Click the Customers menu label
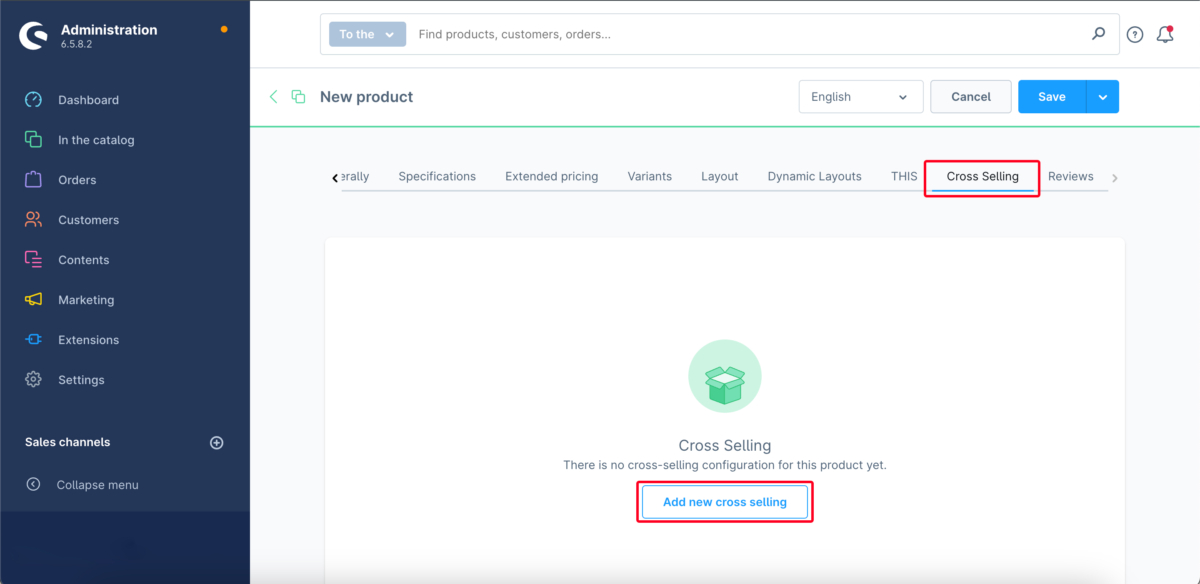The height and width of the screenshot is (584, 1200). click(x=88, y=220)
